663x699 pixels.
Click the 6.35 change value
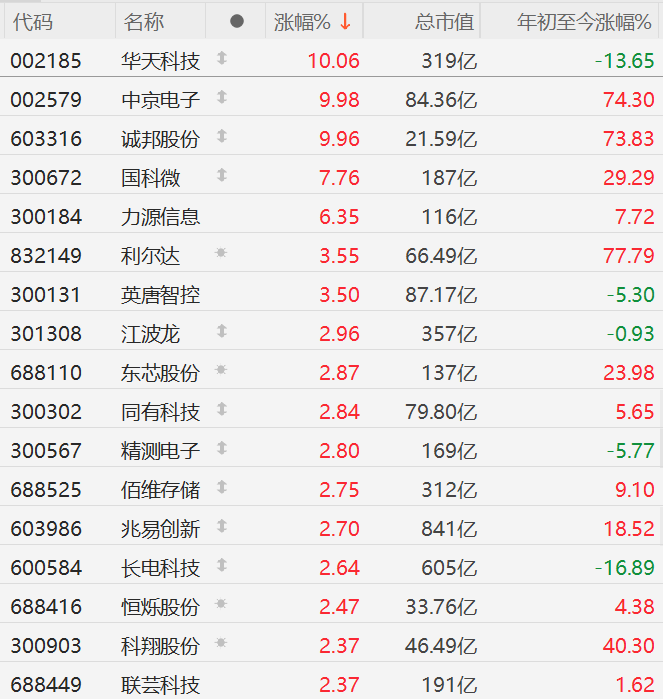click(339, 217)
